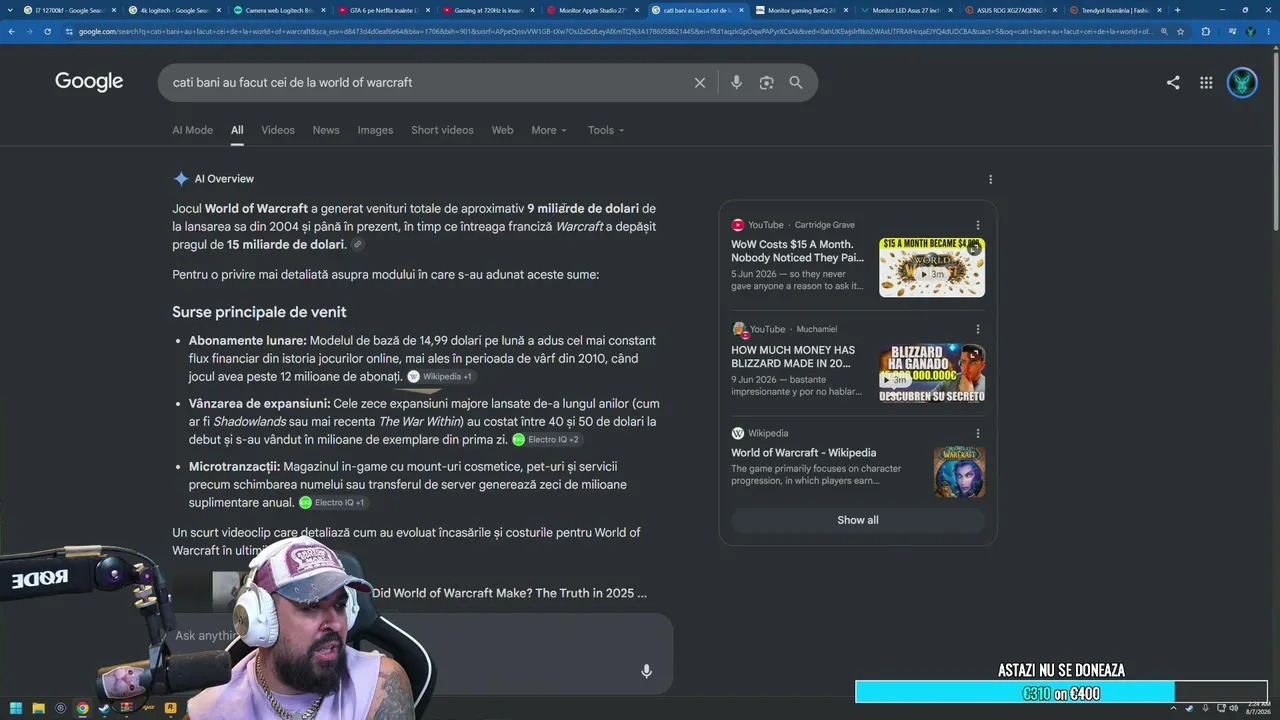Viewport: 1280px width, 720px height.
Task: Open the Chrome extensions menu
Action: (1205, 31)
